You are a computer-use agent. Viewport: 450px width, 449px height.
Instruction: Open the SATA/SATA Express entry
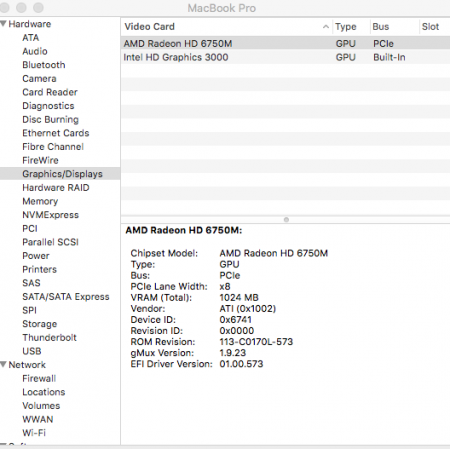(x=66, y=297)
